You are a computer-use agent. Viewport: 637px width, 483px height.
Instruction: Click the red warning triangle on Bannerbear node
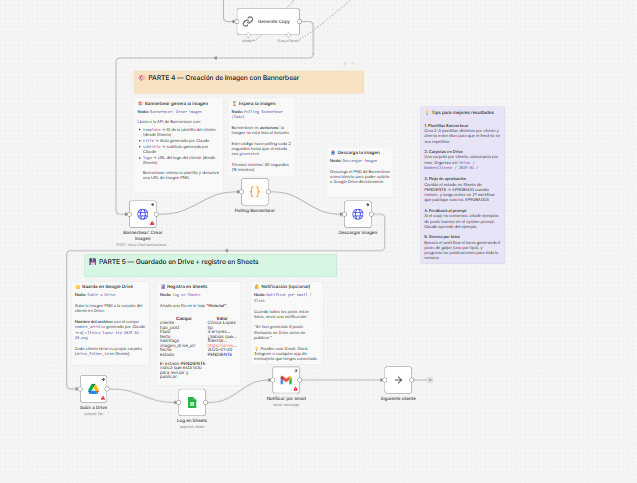pyautogui.click(x=151, y=224)
